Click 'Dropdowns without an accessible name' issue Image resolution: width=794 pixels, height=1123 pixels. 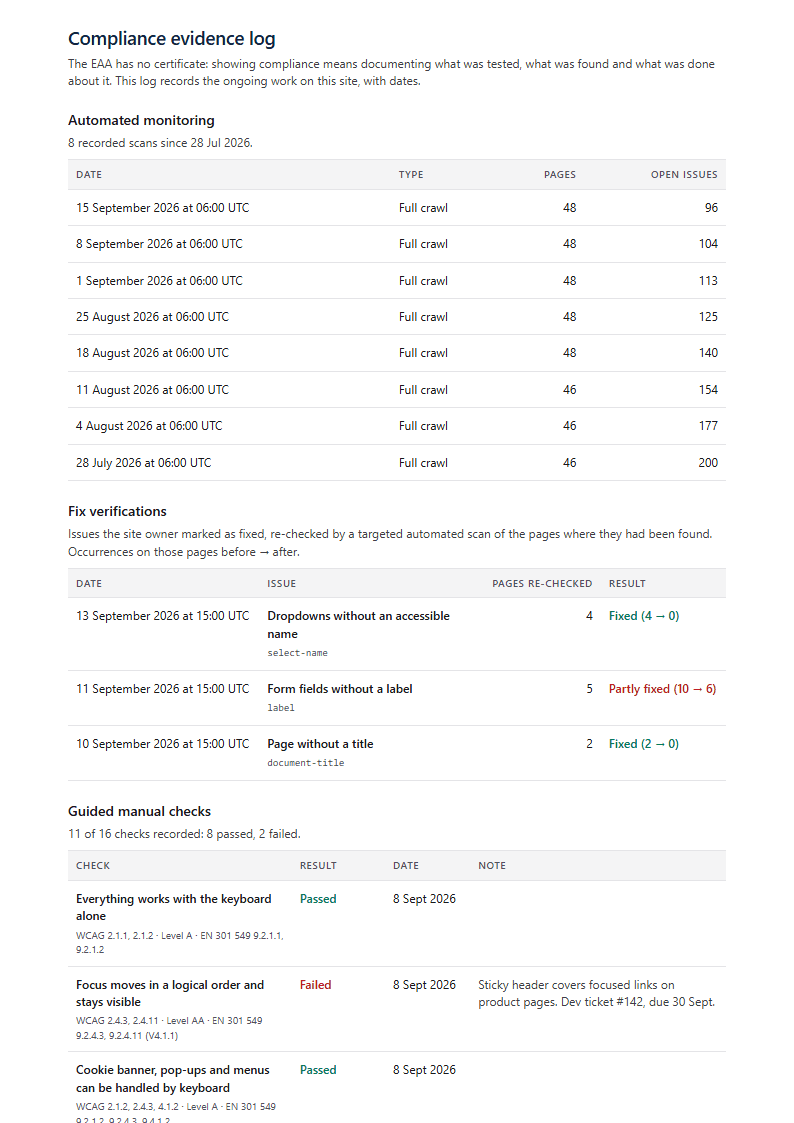(x=359, y=625)
